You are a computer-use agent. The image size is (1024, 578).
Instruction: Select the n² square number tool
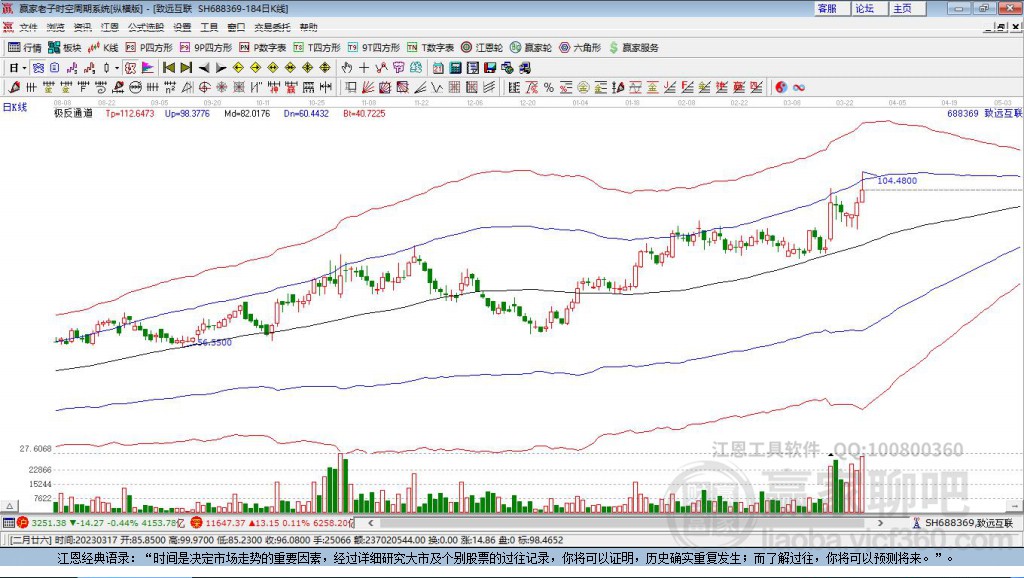[x=170, y=88]
